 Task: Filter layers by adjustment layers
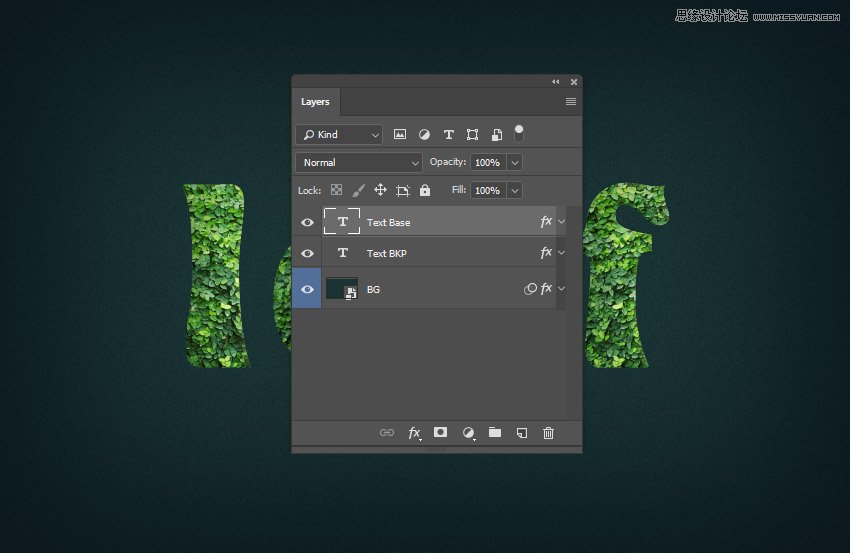tap(424, 134)
